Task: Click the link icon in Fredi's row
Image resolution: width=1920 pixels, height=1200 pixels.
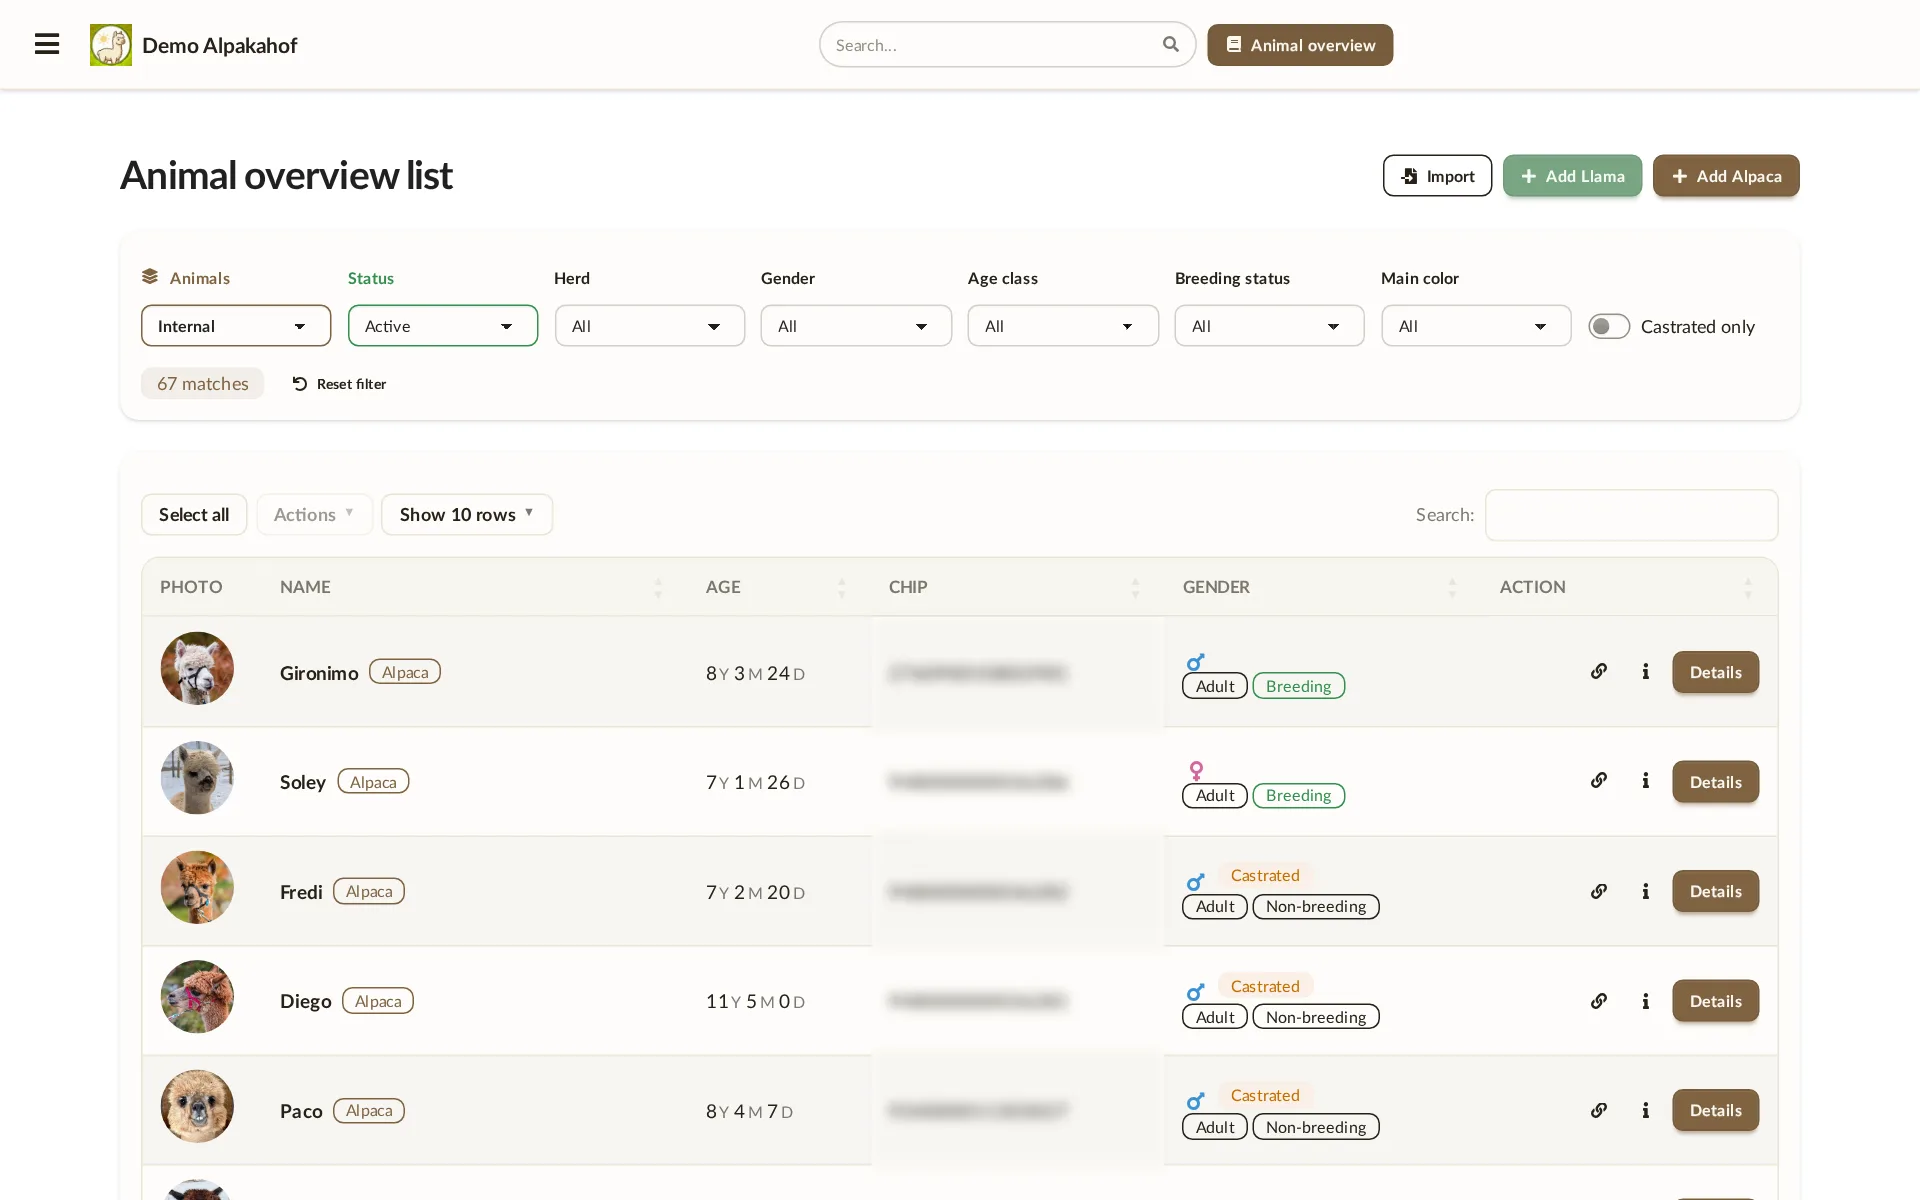Action: pos(1599,891)
